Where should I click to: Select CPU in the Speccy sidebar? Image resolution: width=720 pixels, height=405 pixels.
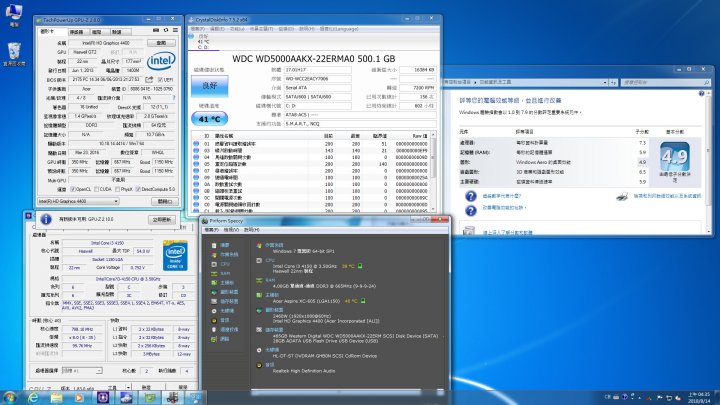pyautogui.click(x=220, y=264)
